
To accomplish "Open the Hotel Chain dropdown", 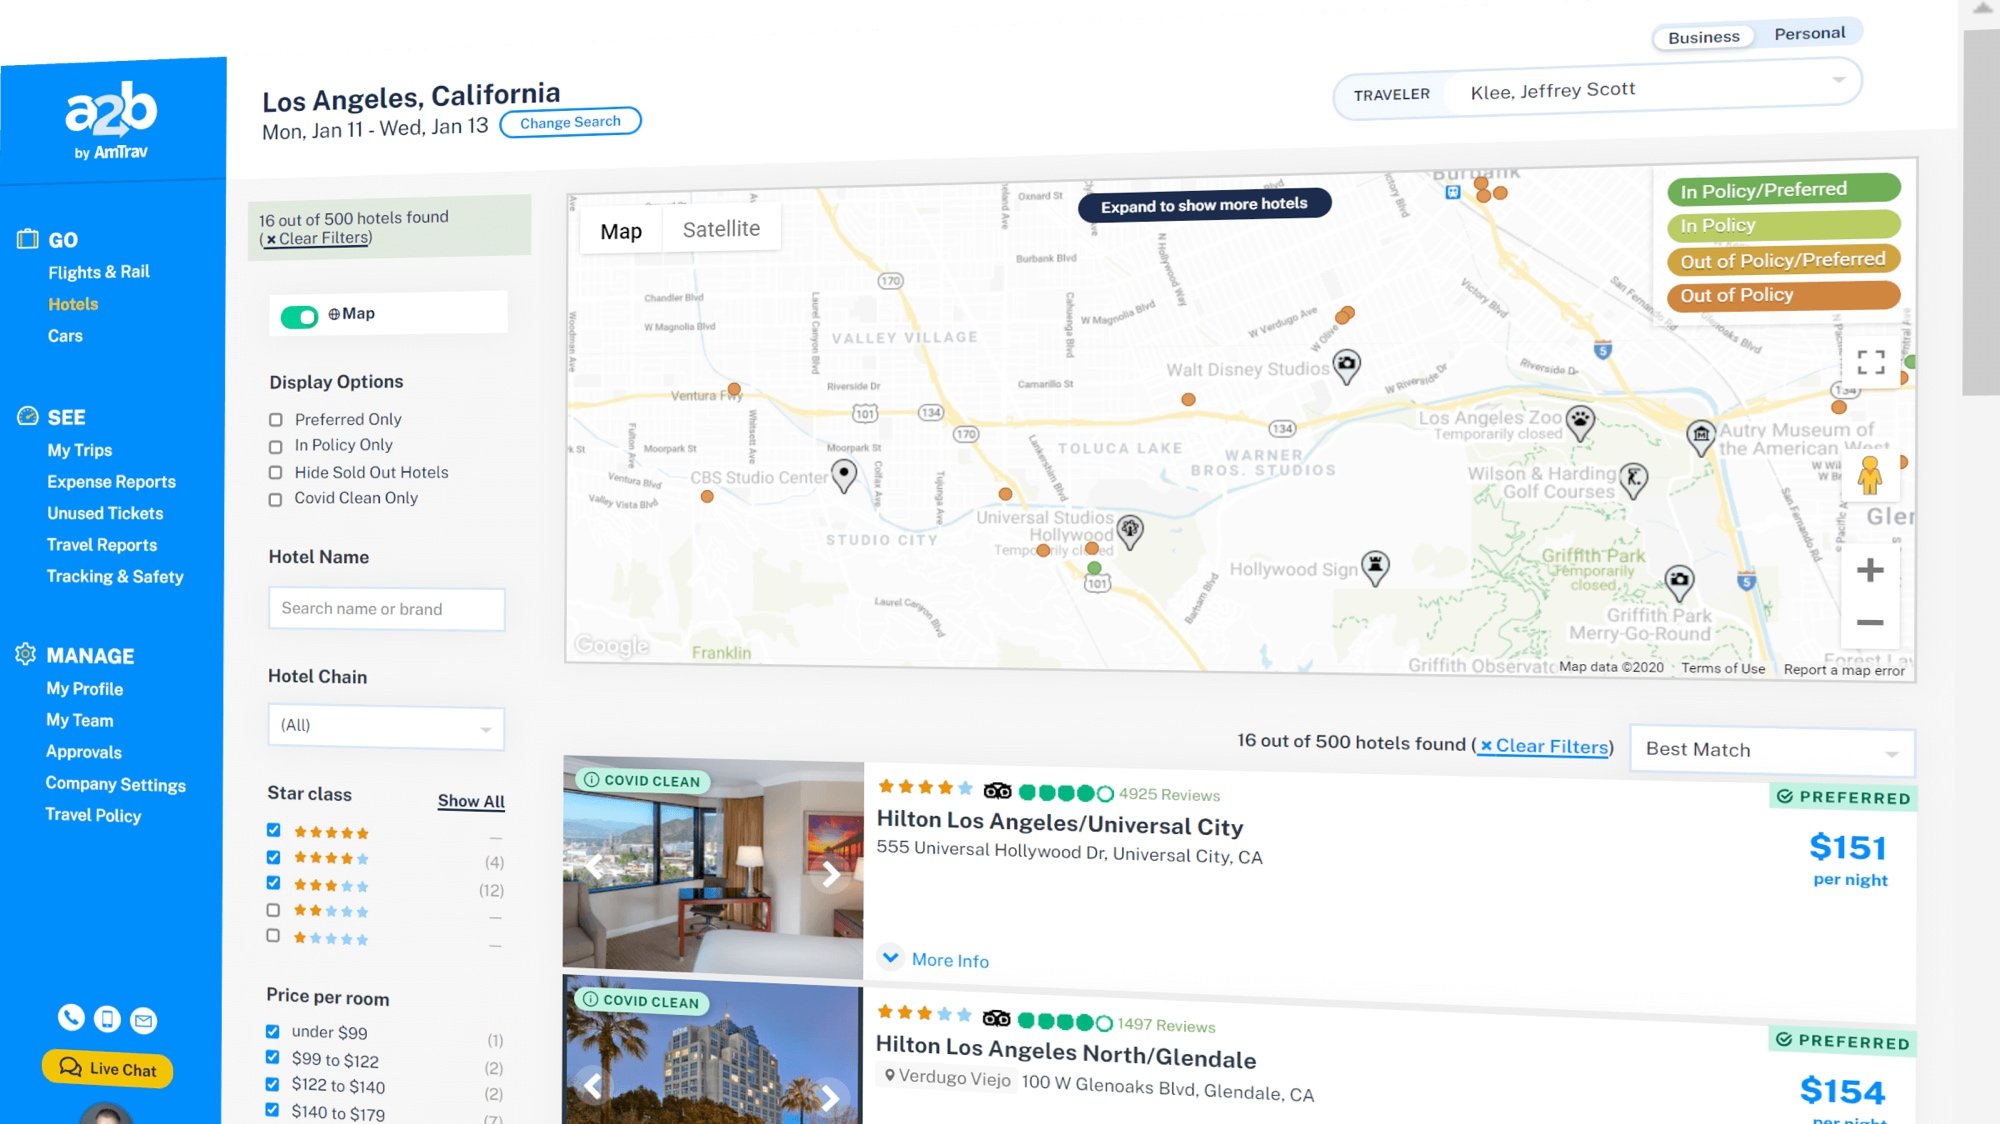I will point(385,727).
